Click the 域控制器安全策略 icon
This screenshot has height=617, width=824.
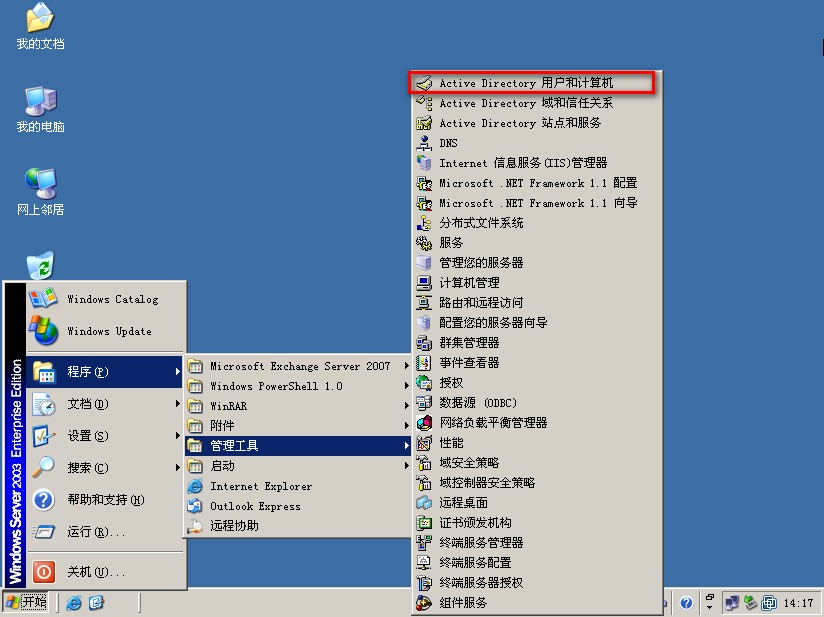click(x=424, y=482)
